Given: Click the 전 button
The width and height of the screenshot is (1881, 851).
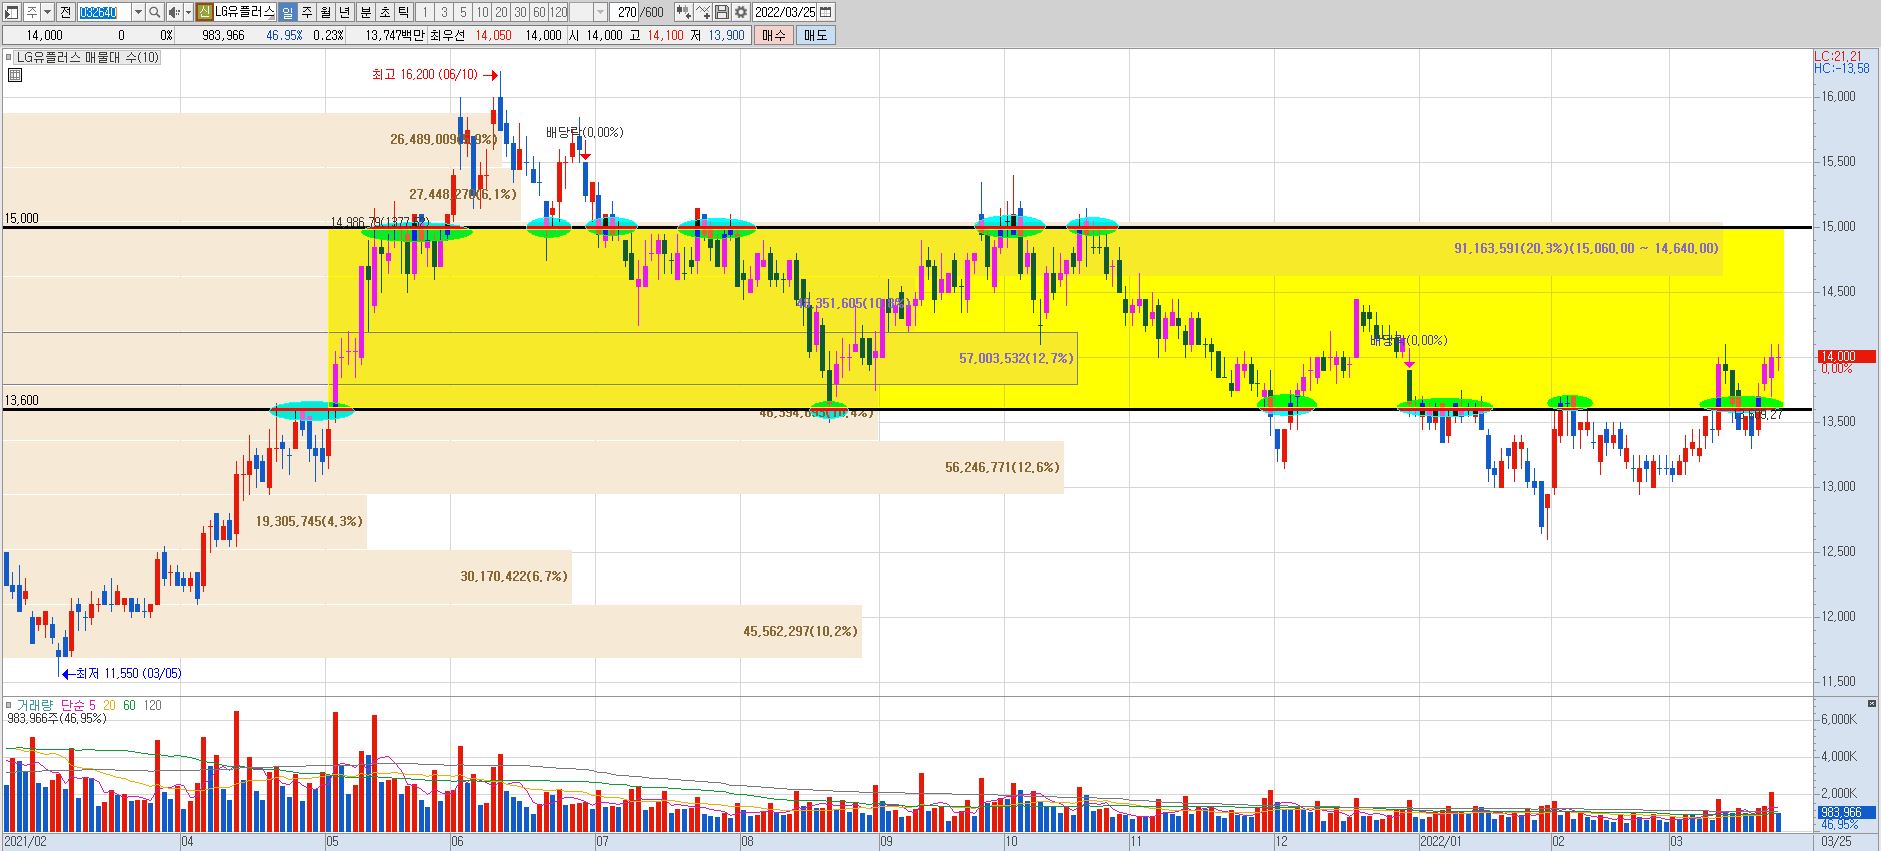Looking at the screenshot, I should [x=65, y=12].
